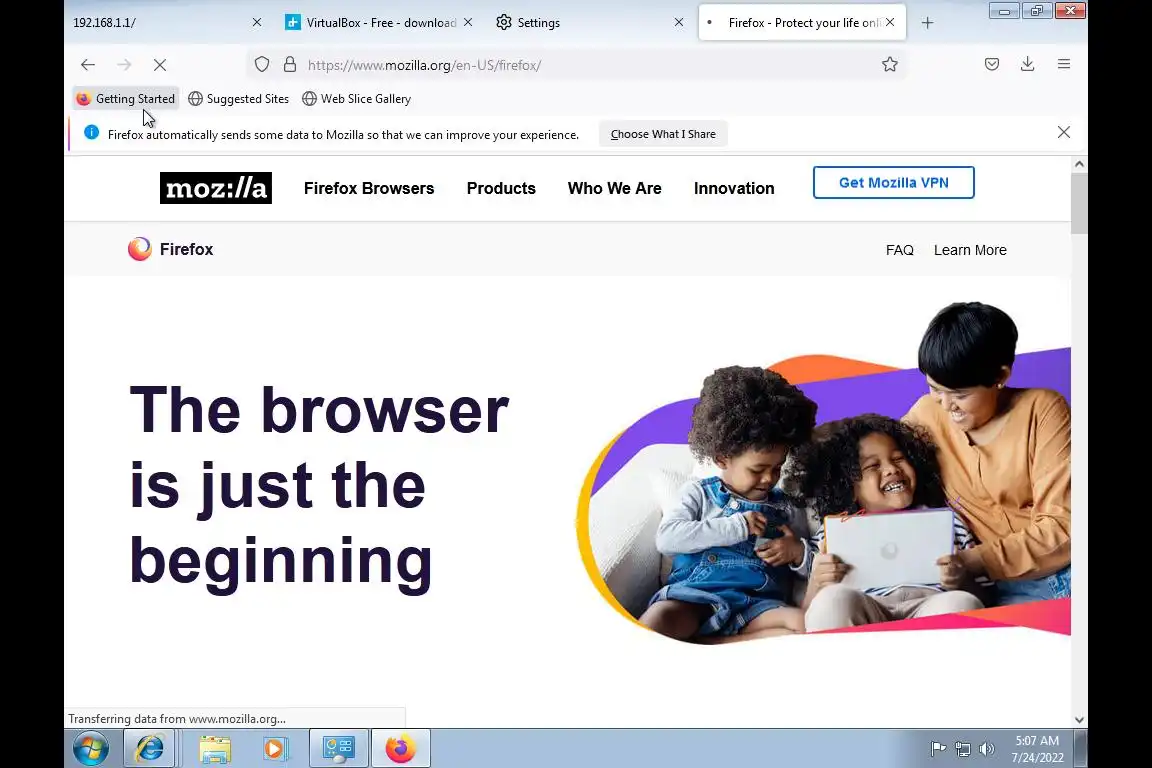Click the page scrollbar down arrow
The width and height of the screenshot is (1152, 768).
tap(1079, 720)
